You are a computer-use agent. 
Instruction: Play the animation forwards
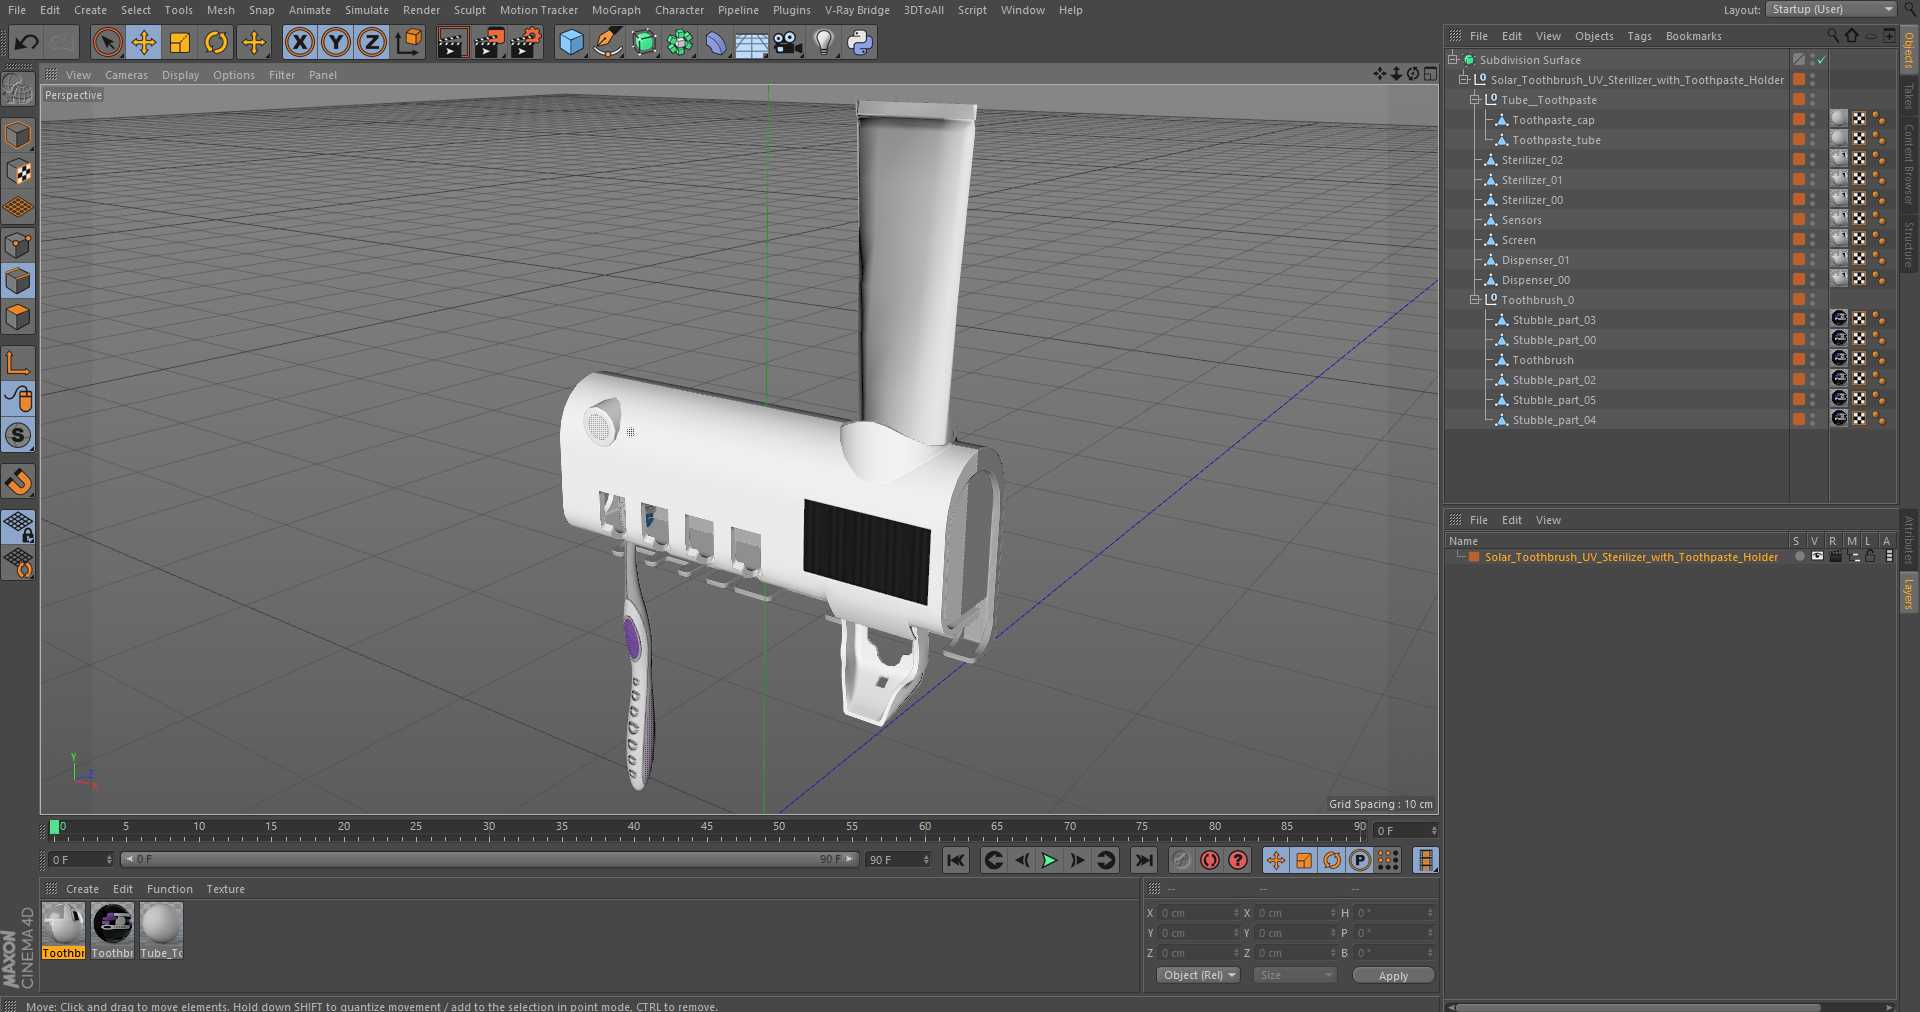point(1049,860)
